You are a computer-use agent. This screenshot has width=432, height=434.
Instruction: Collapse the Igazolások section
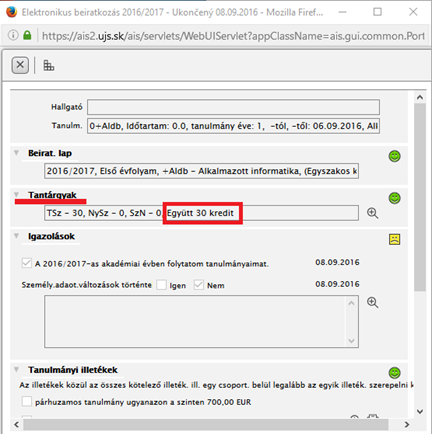(x=16, y=236)
